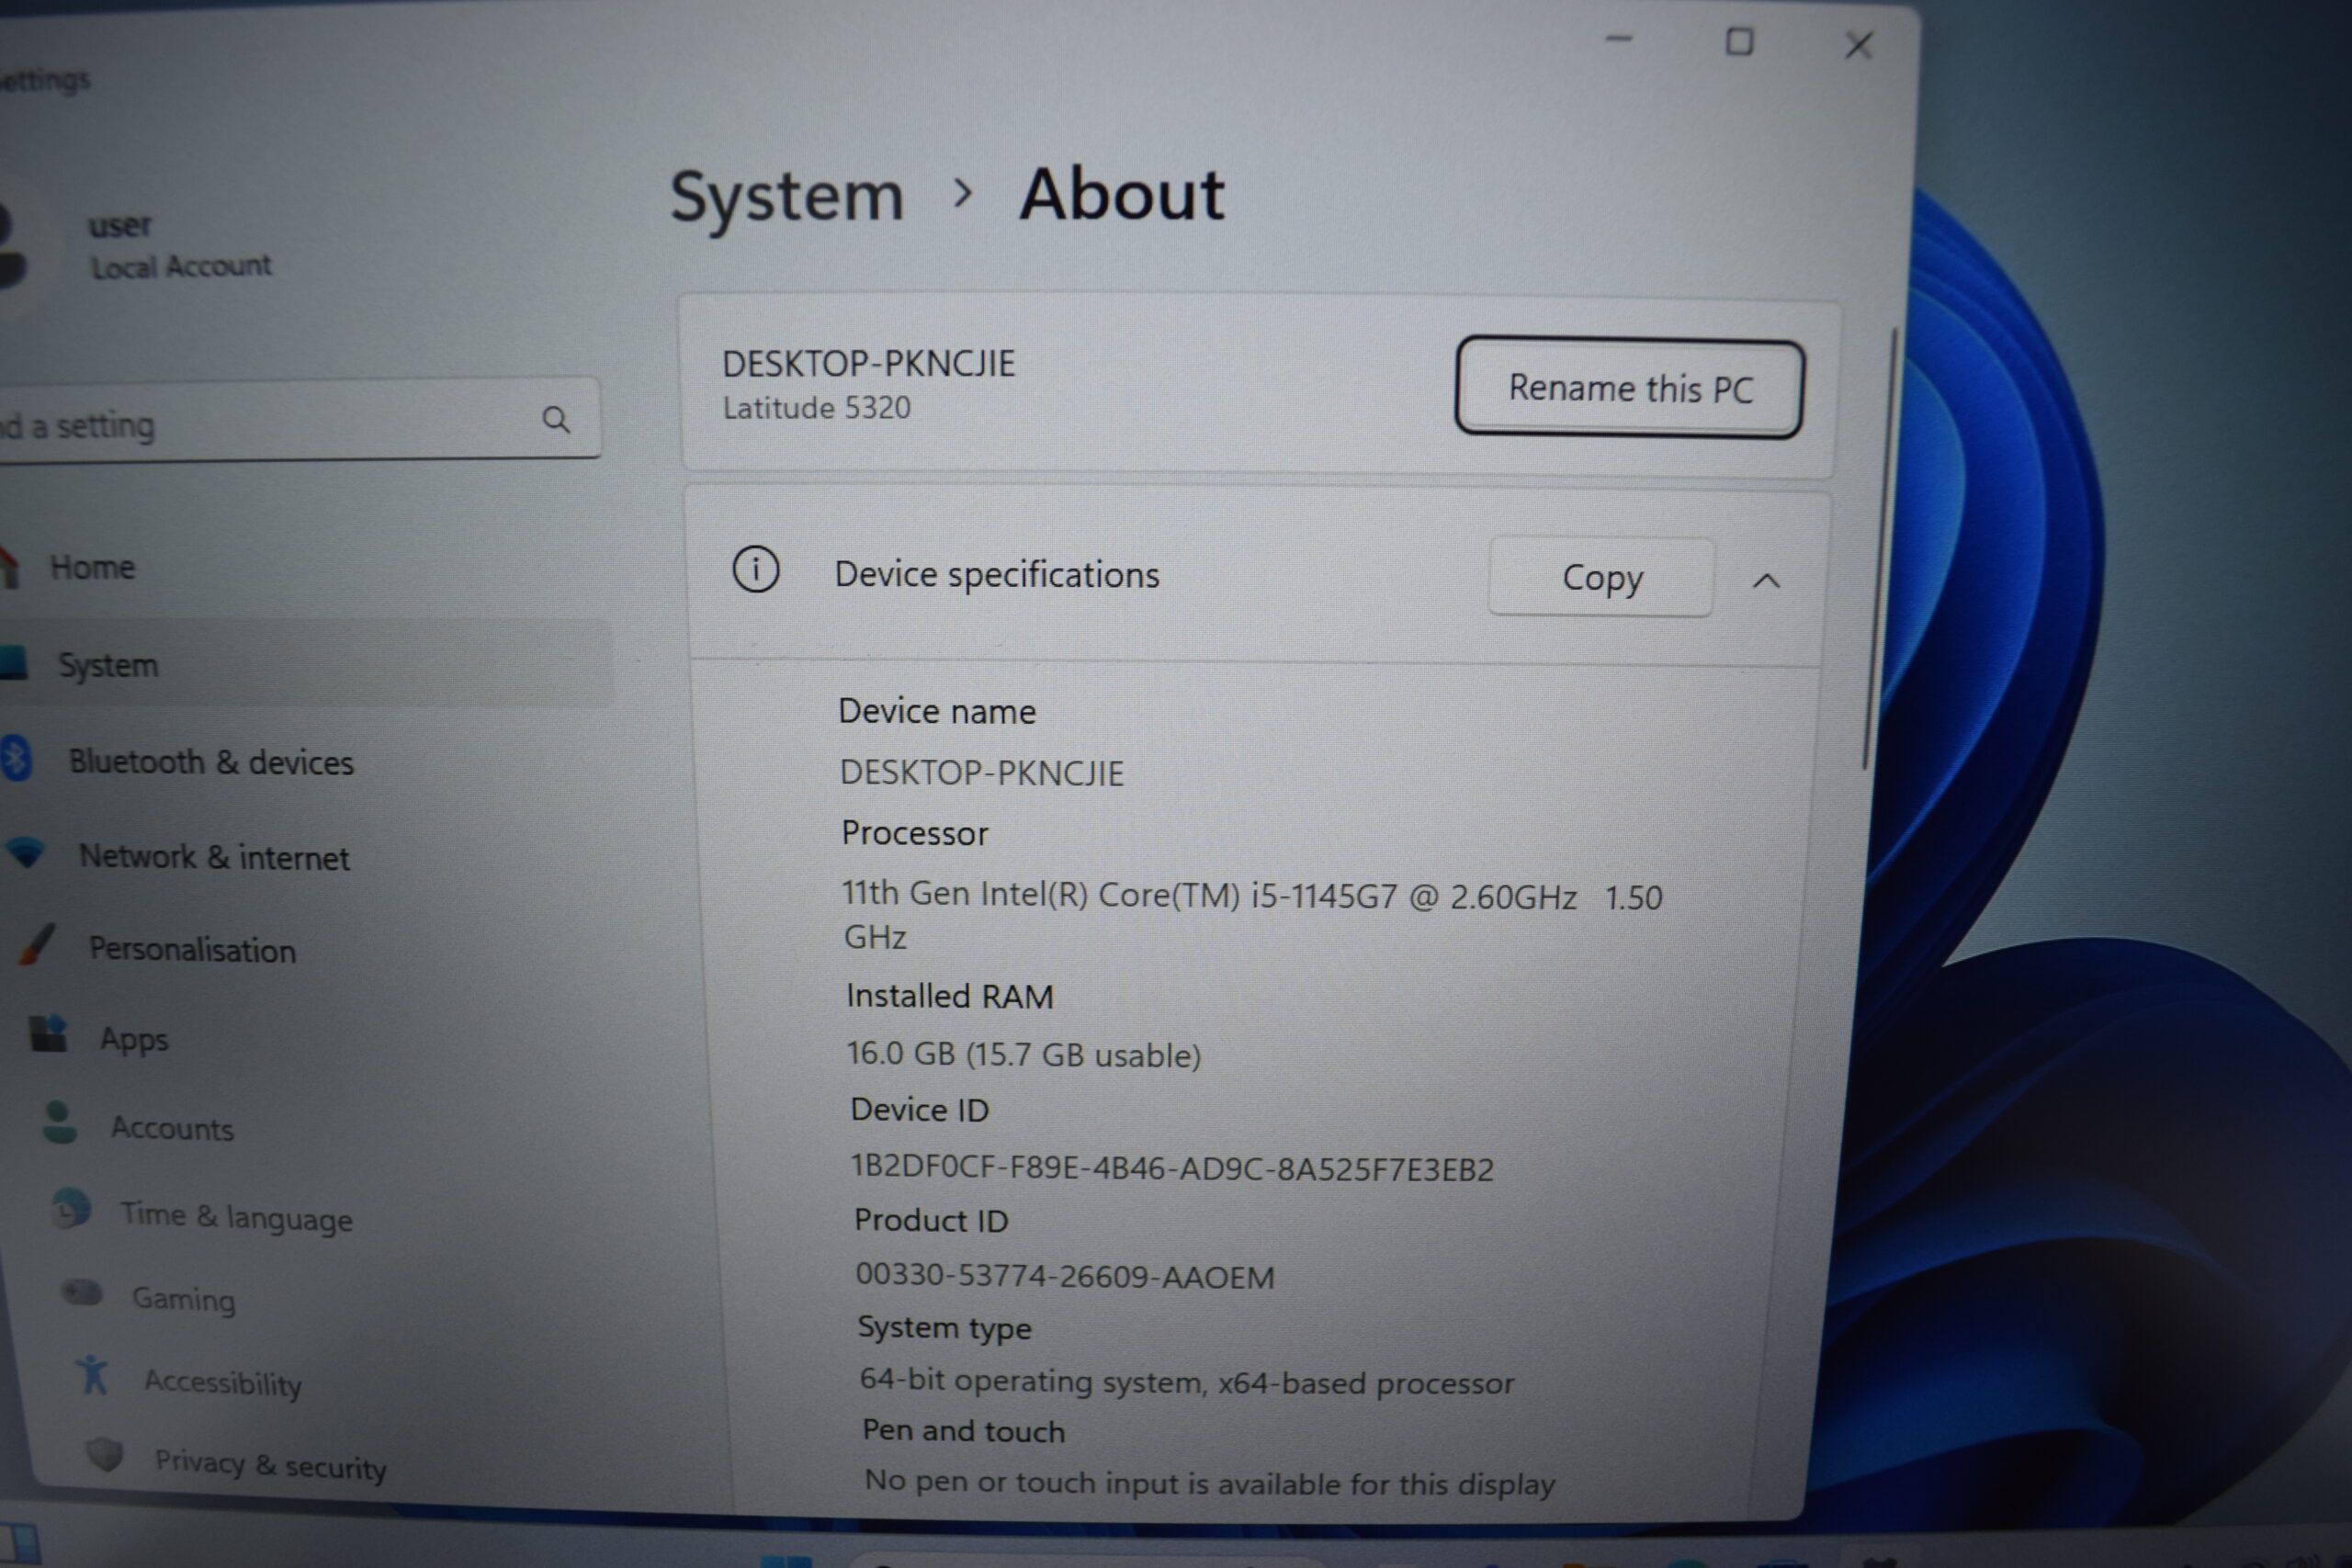Maximize the Settings window

(x=1739, y=42)
